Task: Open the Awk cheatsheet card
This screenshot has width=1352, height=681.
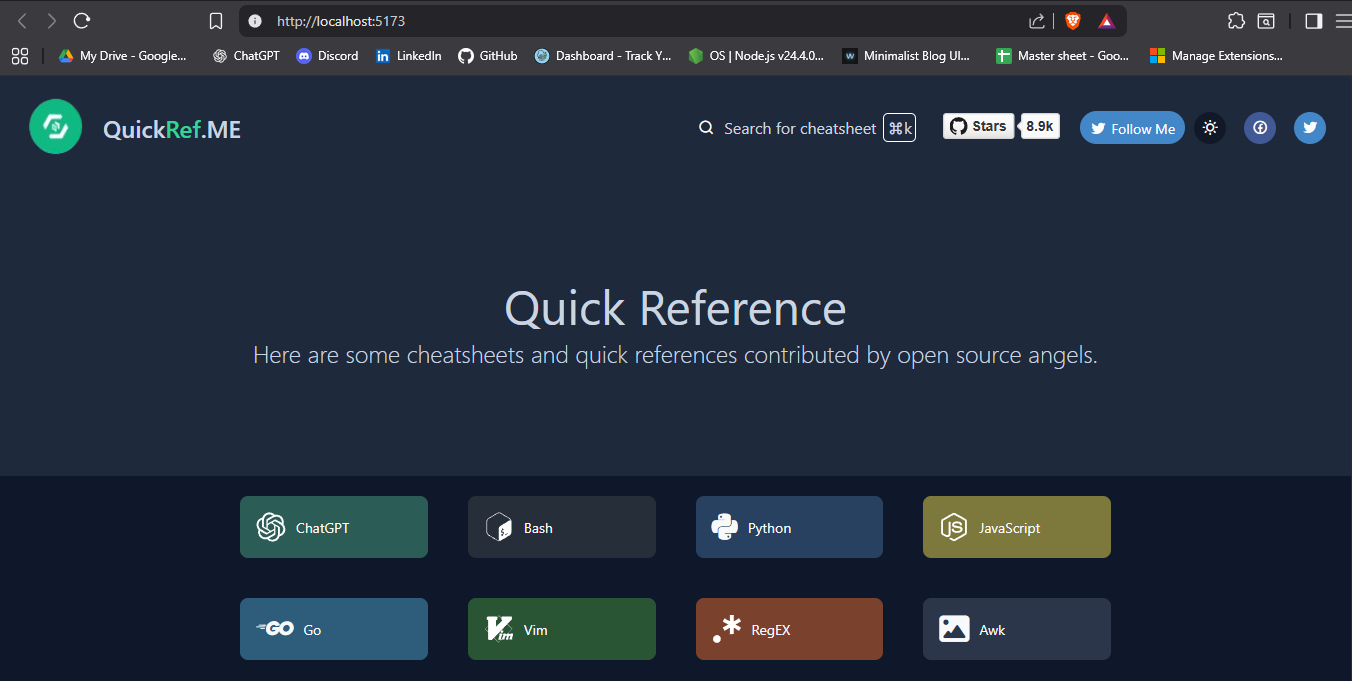Action: [x=1017, y=629]
